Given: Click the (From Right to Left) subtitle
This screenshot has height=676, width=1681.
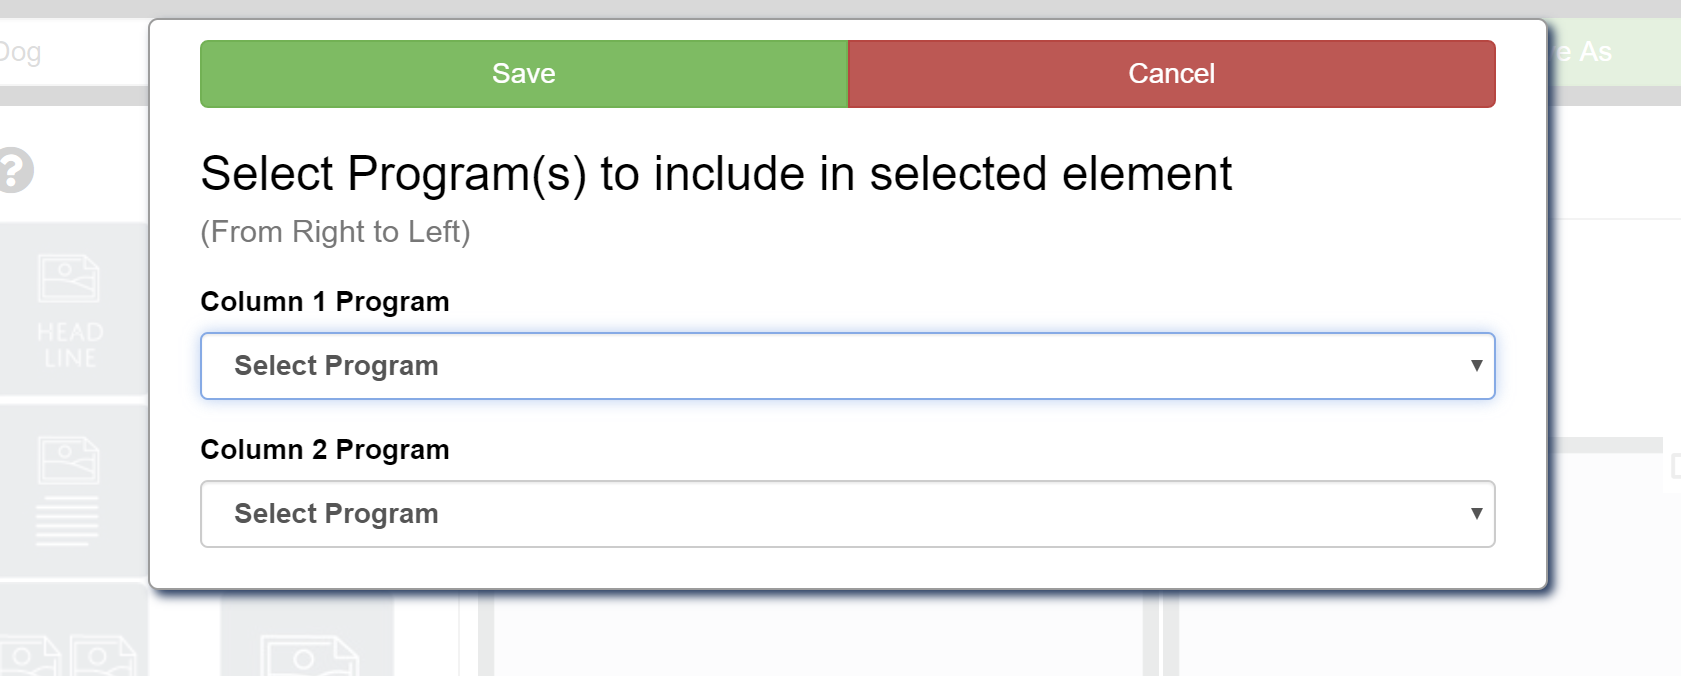Looking at the screenshot, I should 335,232.
